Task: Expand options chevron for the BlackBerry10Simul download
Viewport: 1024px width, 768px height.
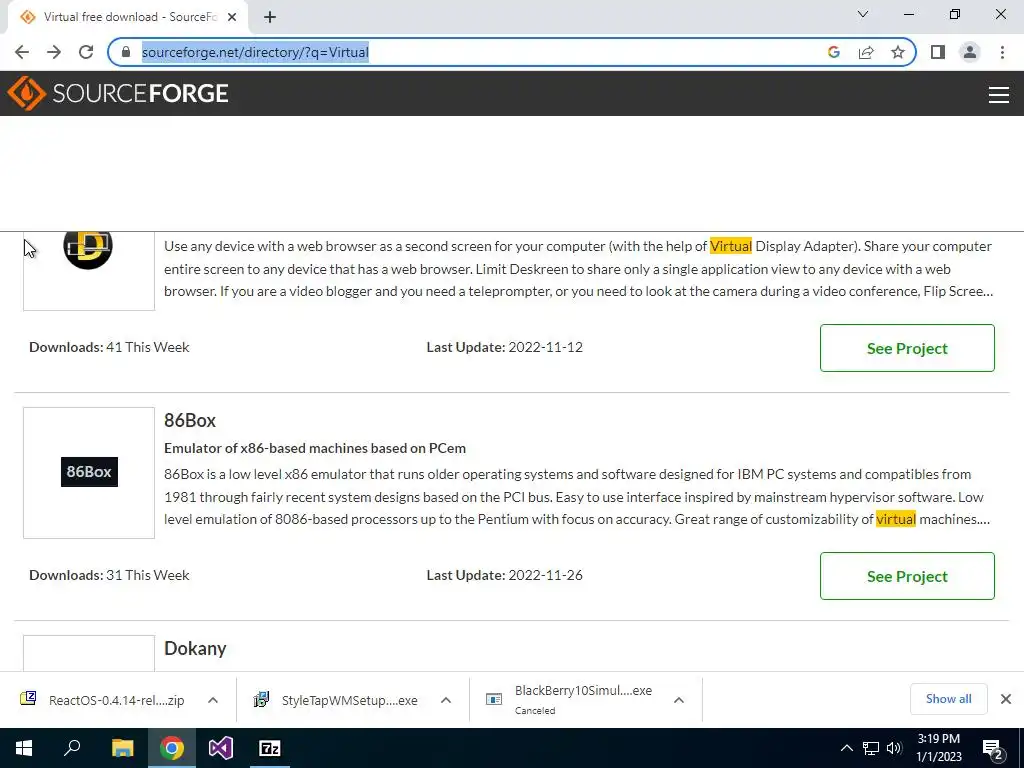Action: click(x=679, y=700)
